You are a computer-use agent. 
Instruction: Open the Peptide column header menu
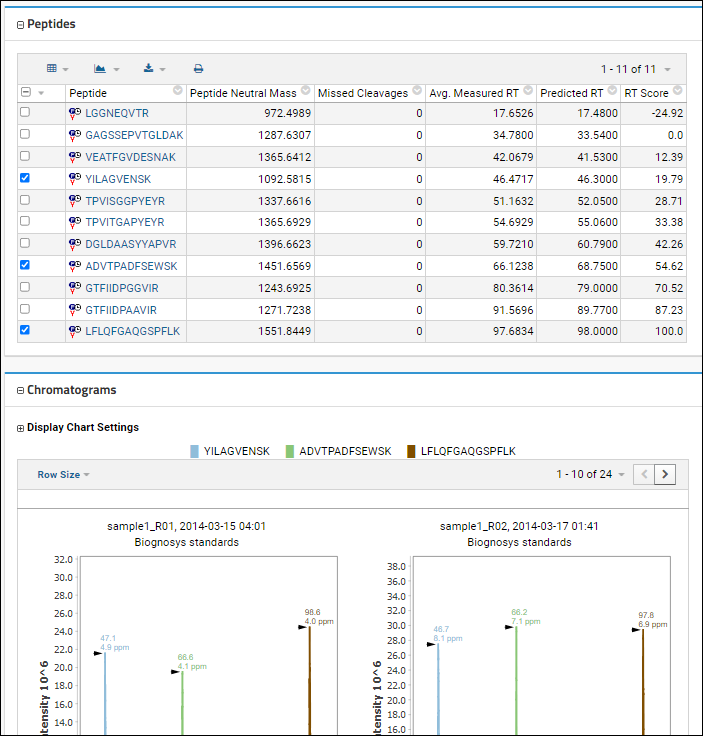[x=177, y=90]
